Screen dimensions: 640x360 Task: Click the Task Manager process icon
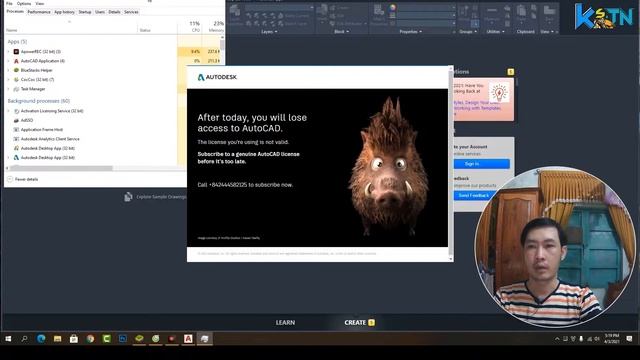pyautogui.click(x=16, y=89)
